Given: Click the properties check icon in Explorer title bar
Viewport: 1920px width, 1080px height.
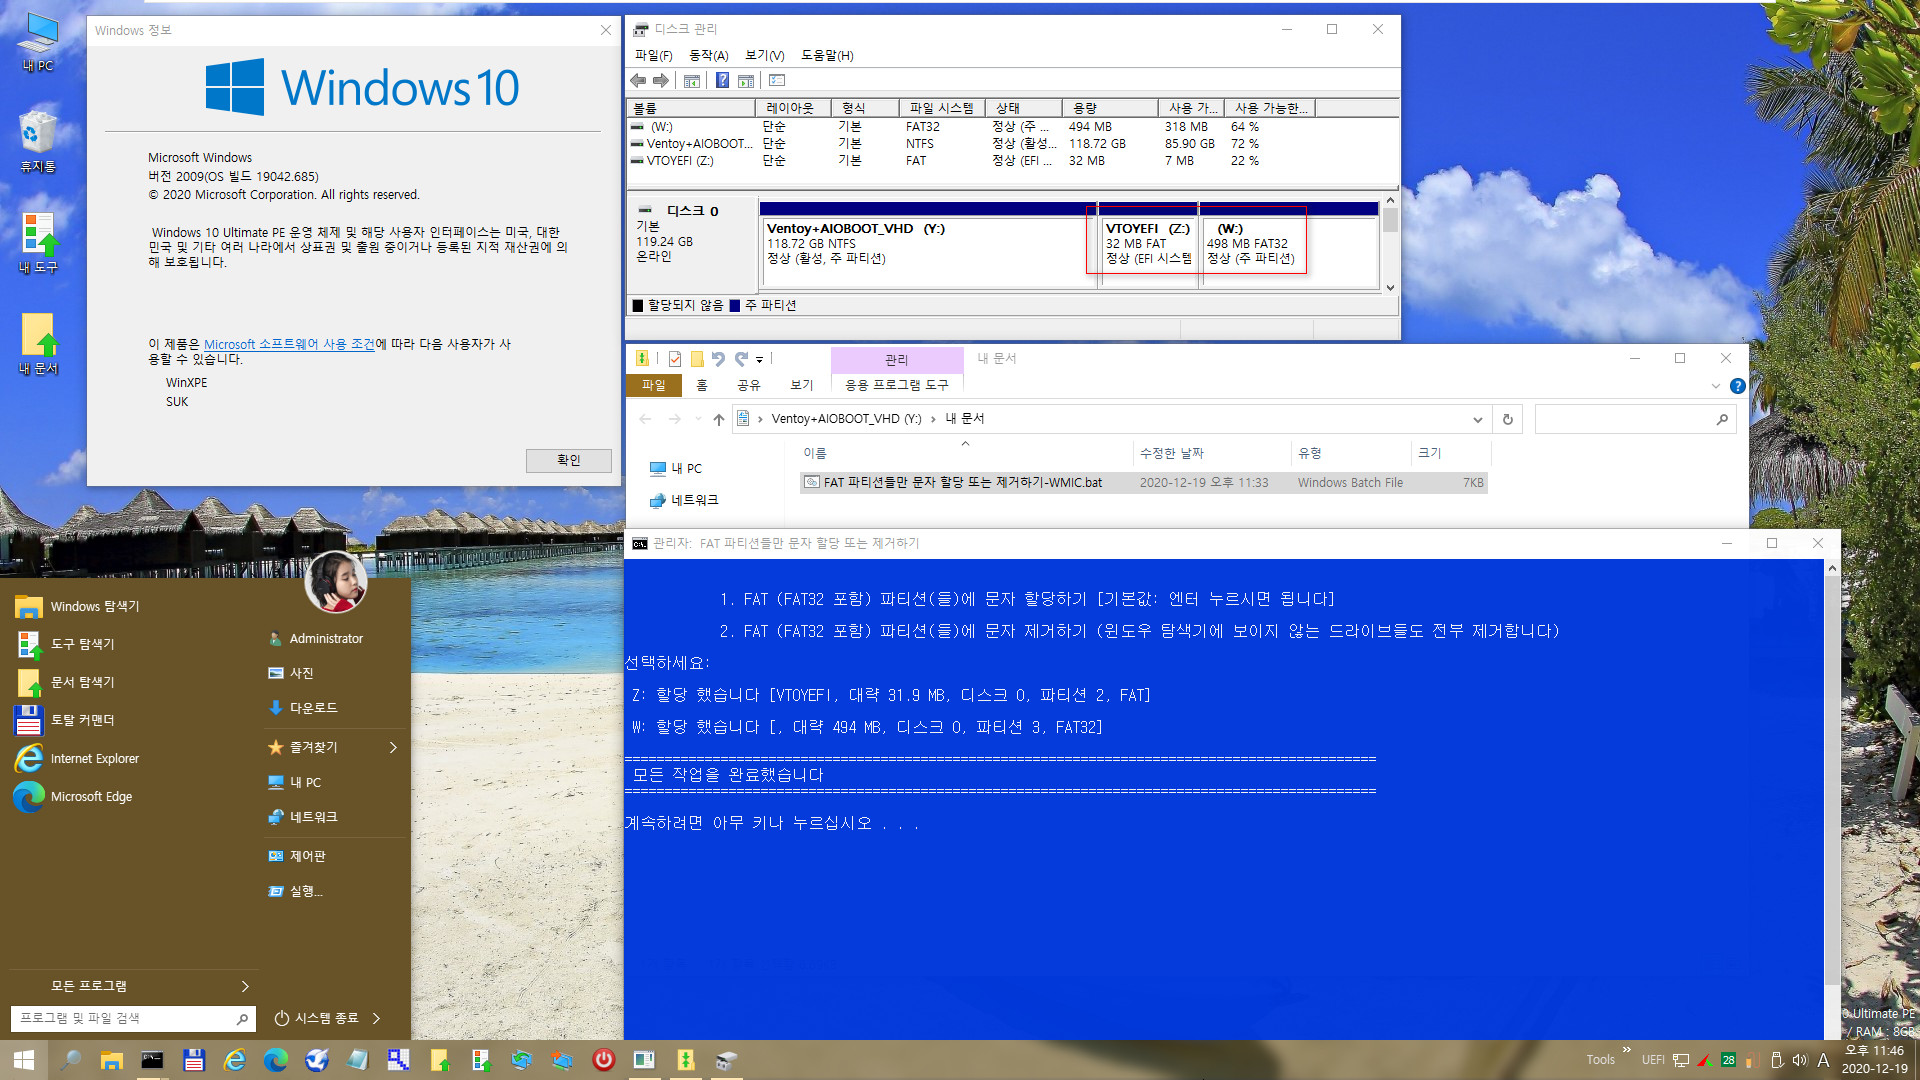Looking at the screenshot, I should pos(675,359).
